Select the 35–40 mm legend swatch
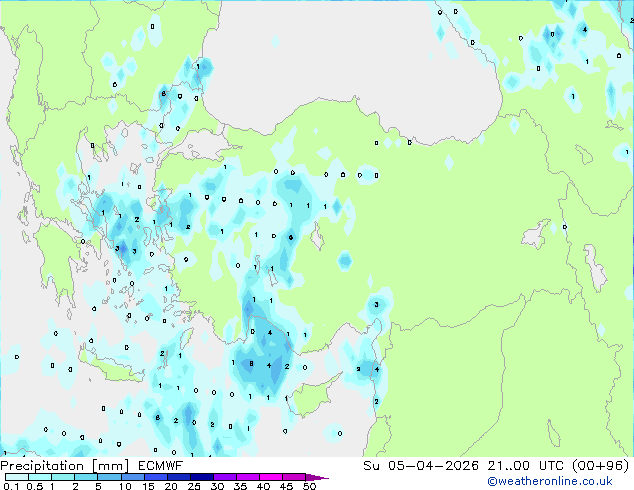 point(248,477)
